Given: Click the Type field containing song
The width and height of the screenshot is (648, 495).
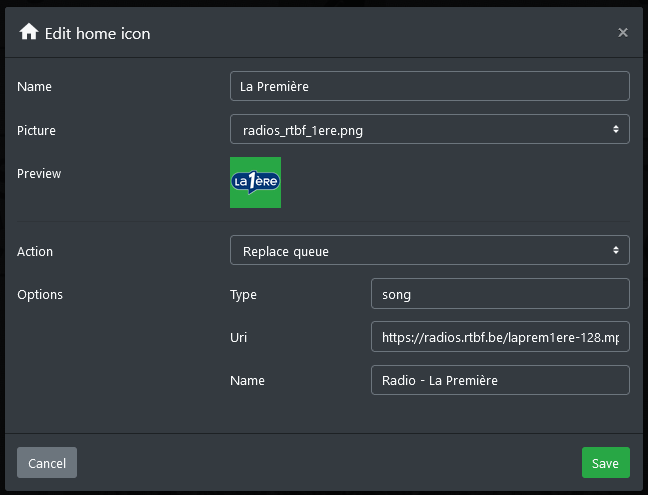Looking at the screenshot, I should (500, 294).
